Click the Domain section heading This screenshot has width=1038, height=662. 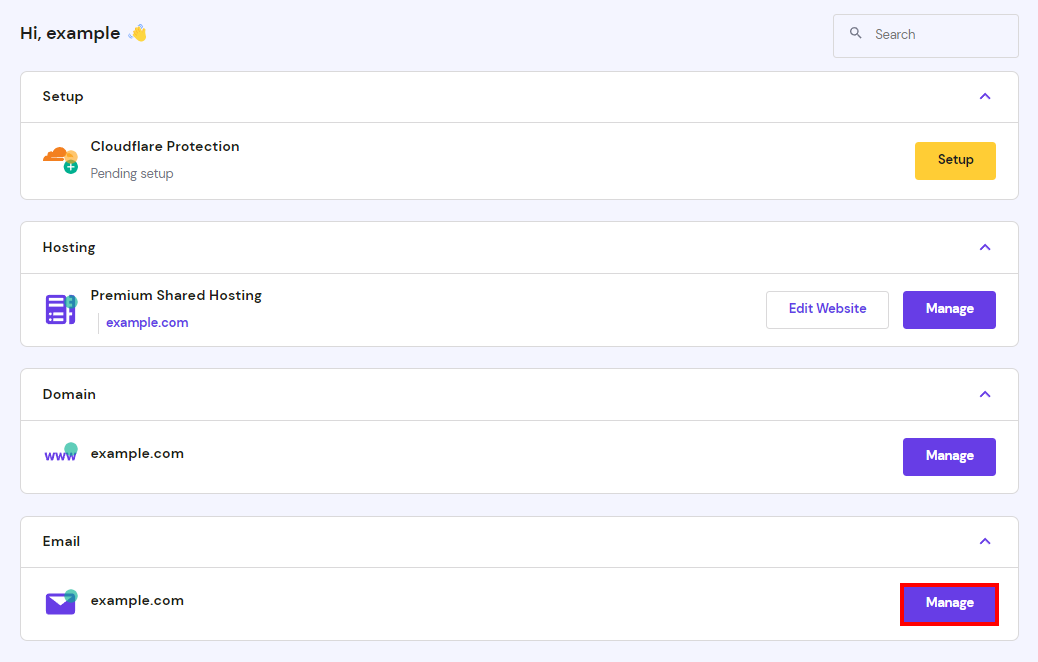tap(69, 395)
